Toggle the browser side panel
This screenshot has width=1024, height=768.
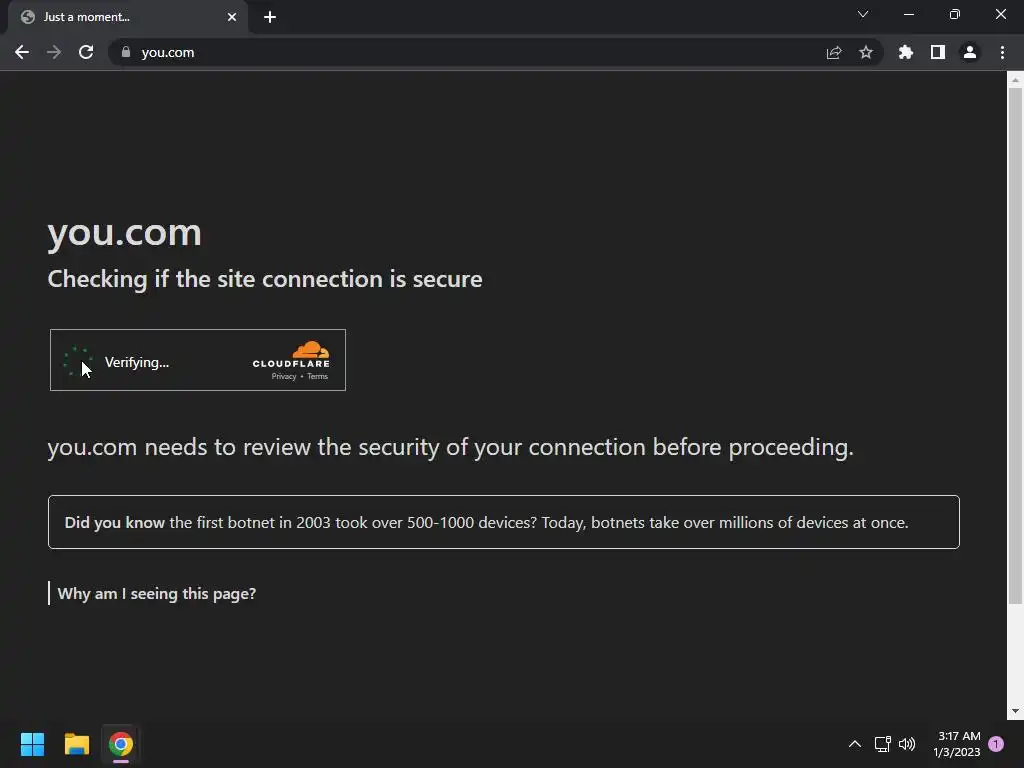coord(938,52)
